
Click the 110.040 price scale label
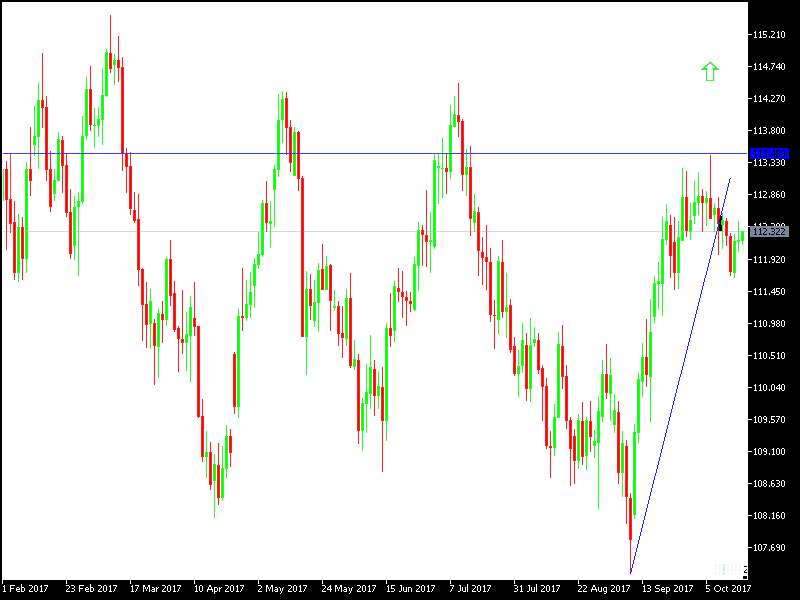pyautogui.click(x=770, y=388)
